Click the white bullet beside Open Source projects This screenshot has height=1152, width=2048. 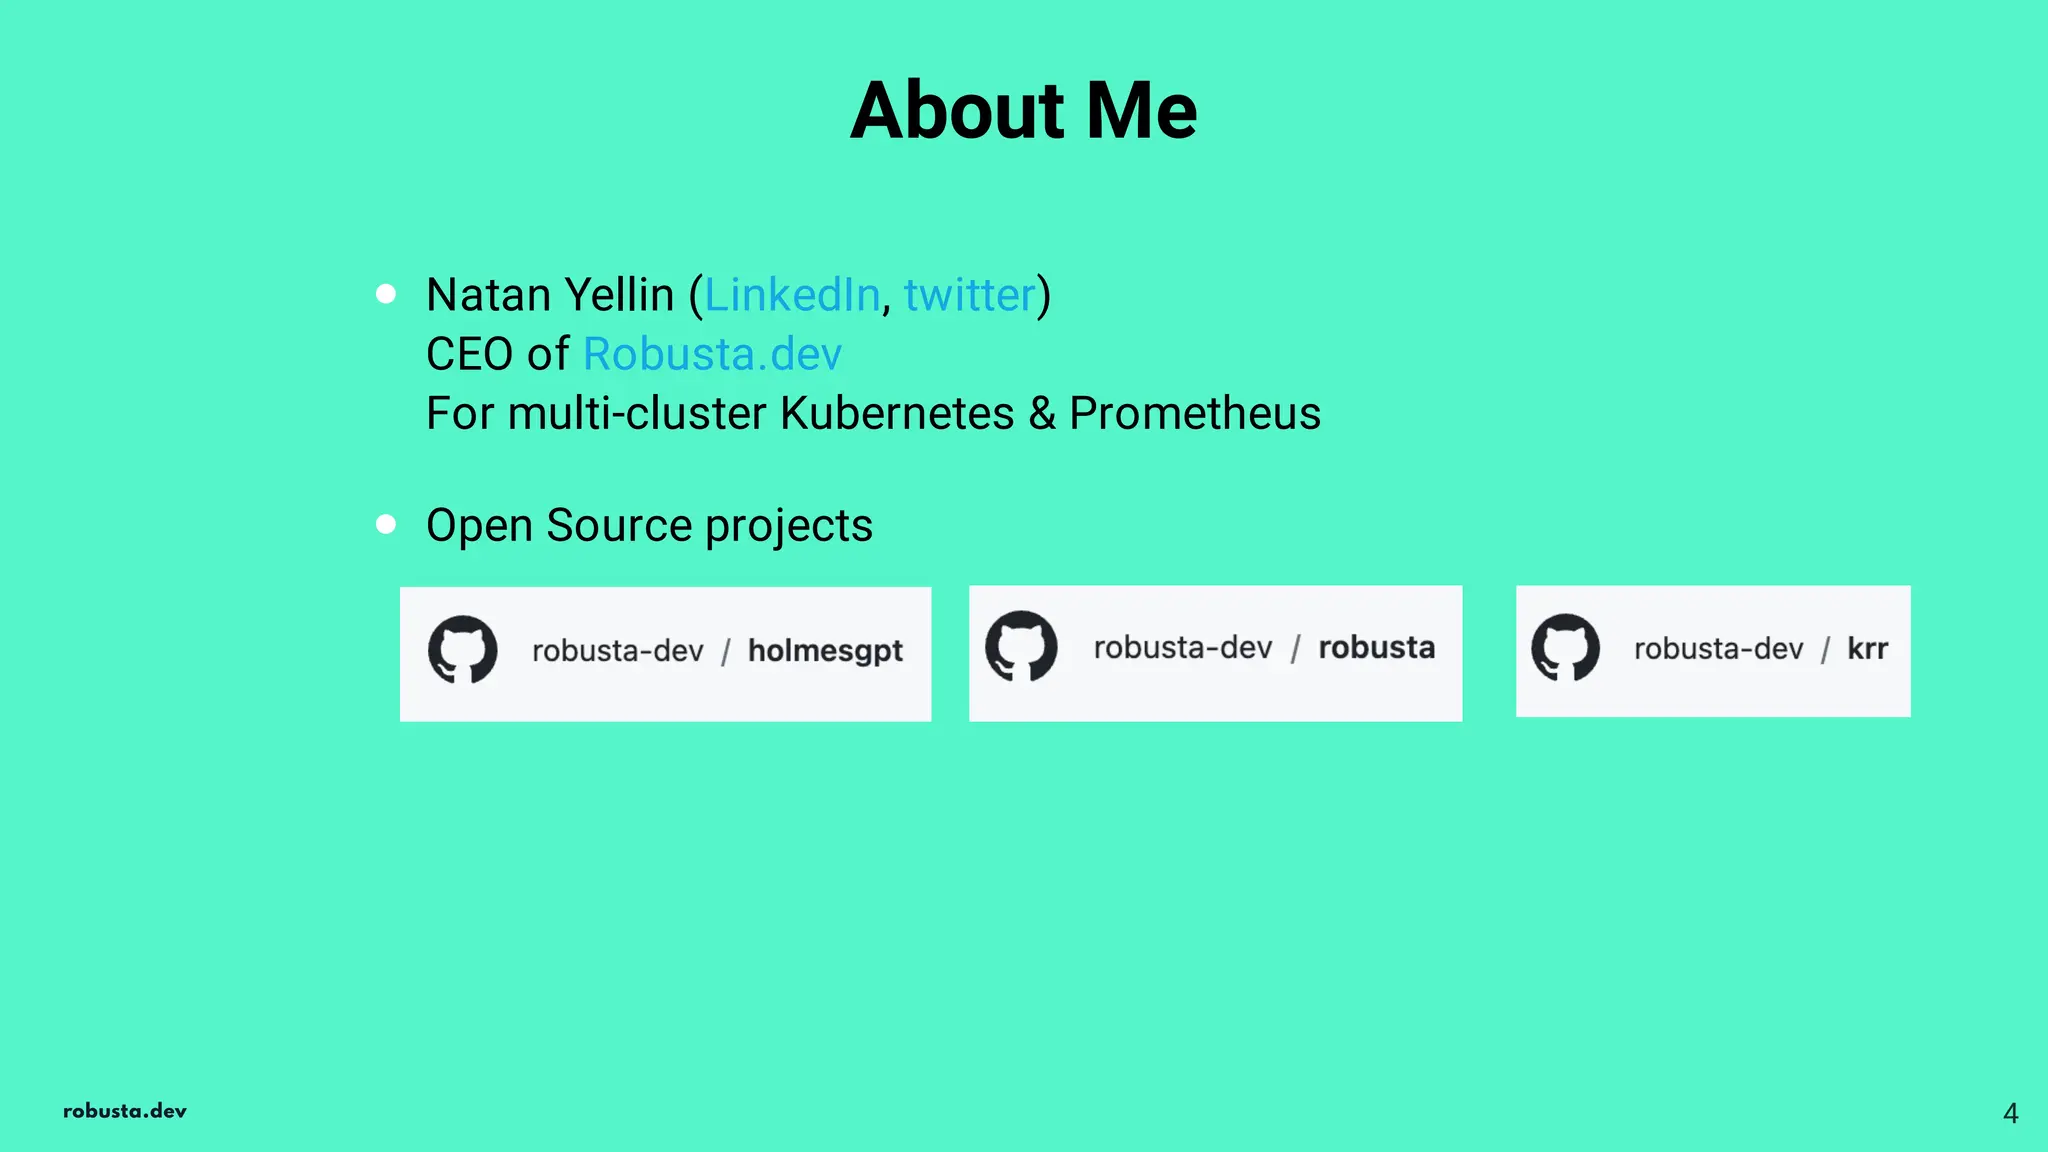point(386,524)
